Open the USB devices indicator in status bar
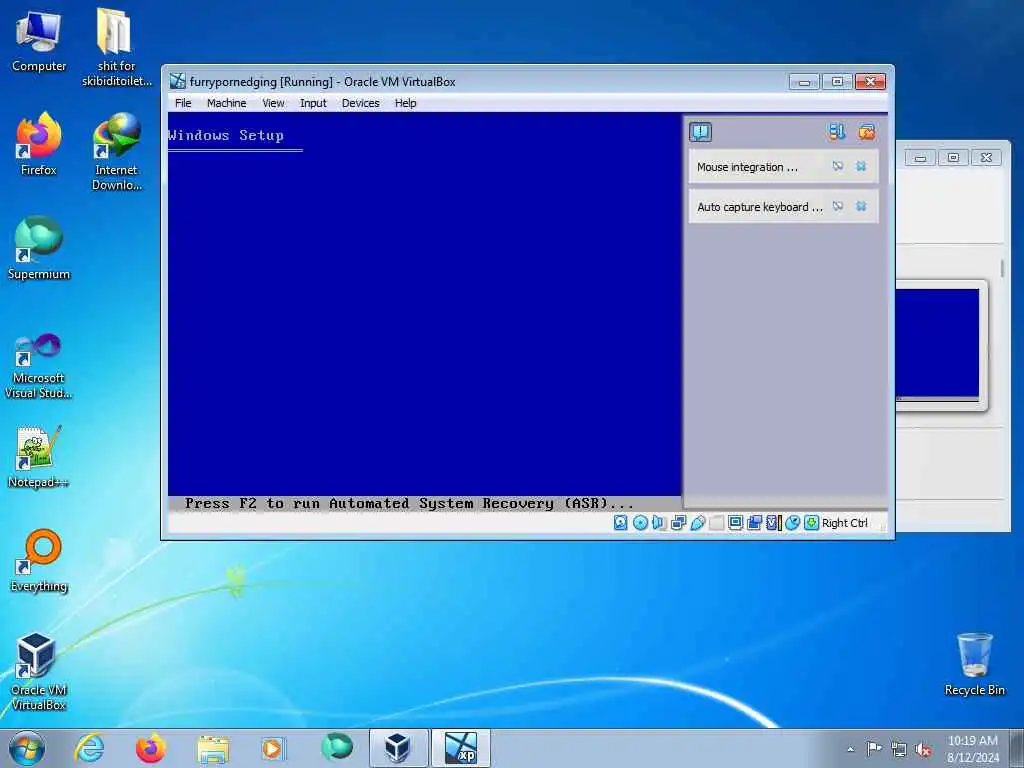The width and height of the screenshot is (1024, 768). [x=697, y=522]
